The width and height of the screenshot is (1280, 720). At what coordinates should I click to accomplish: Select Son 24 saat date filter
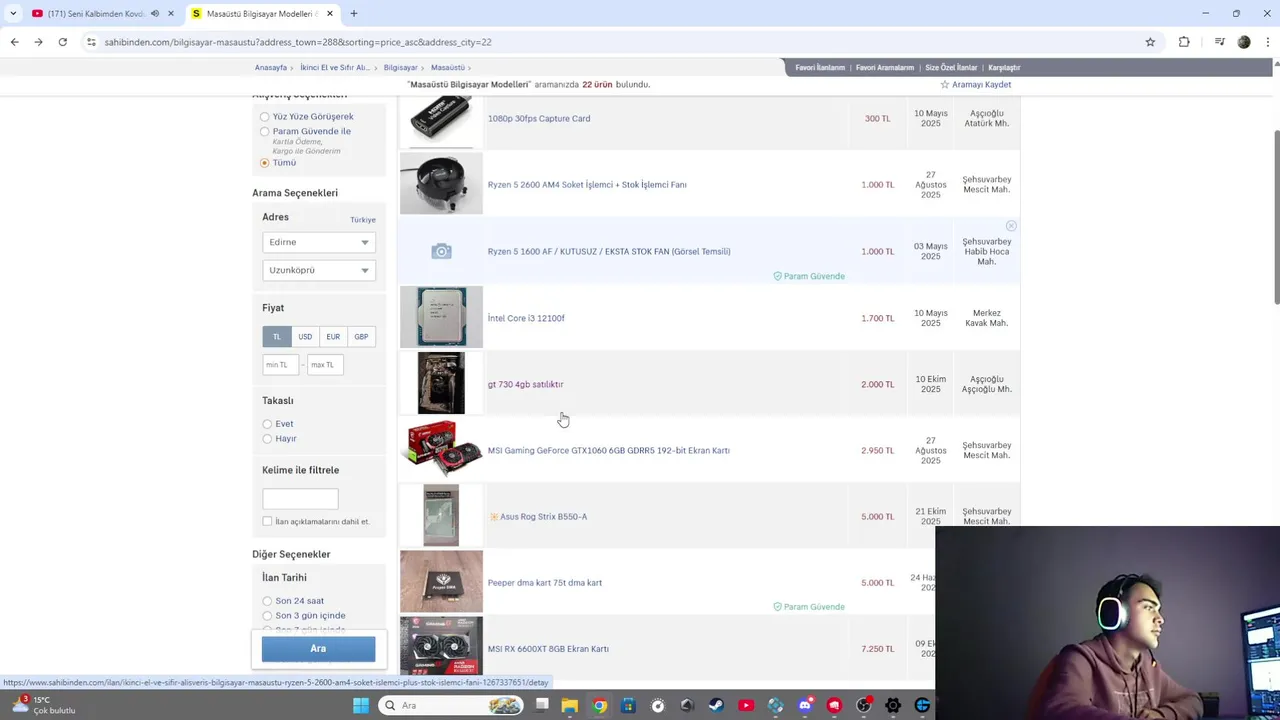[x=267, y=601]
